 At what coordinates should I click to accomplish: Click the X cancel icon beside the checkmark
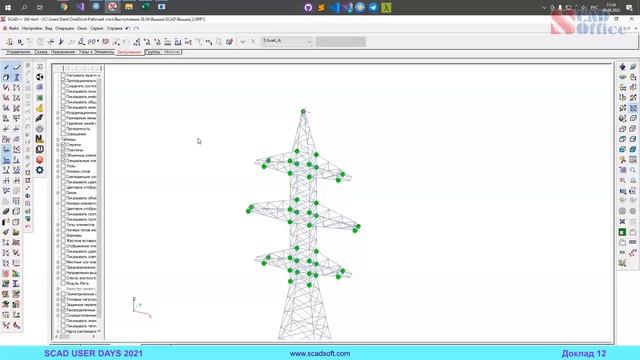tap(253, 42)
